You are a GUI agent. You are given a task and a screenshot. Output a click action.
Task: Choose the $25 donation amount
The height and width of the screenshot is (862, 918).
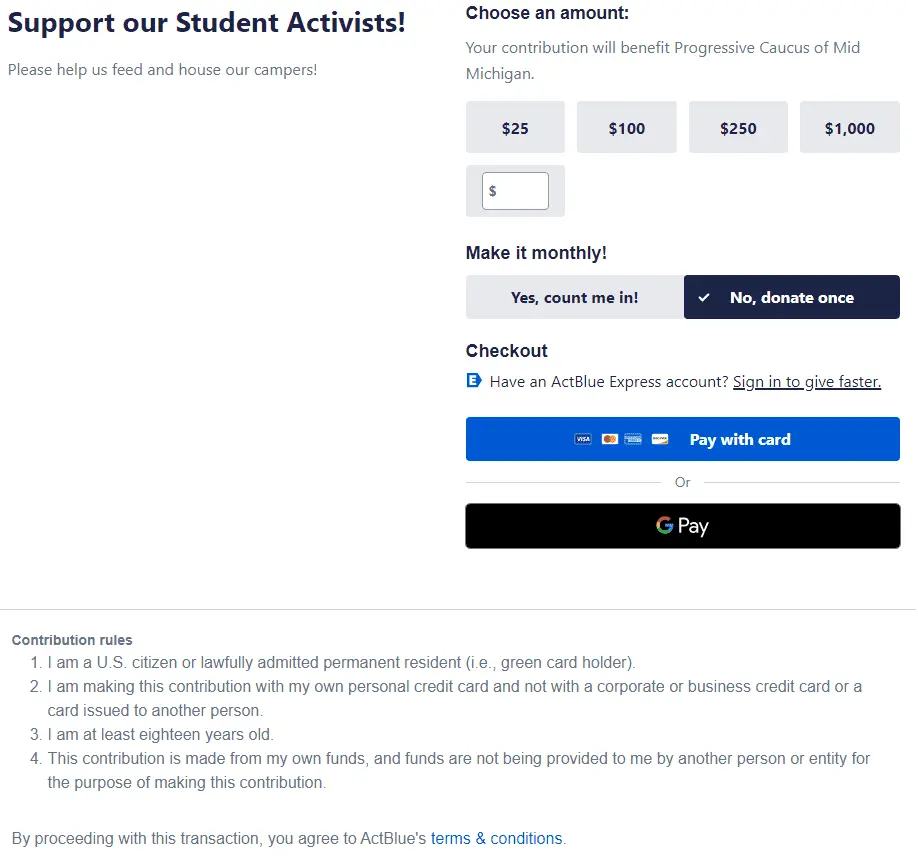[515, 128]
